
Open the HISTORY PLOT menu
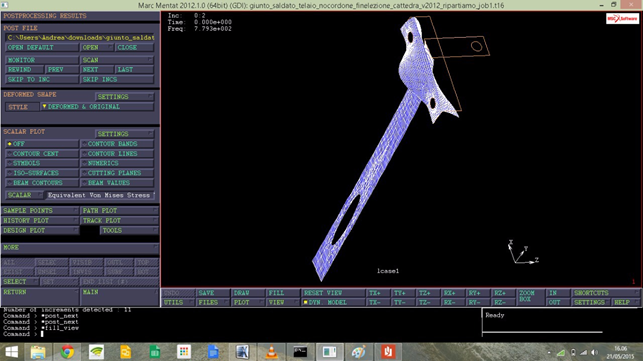40,220
